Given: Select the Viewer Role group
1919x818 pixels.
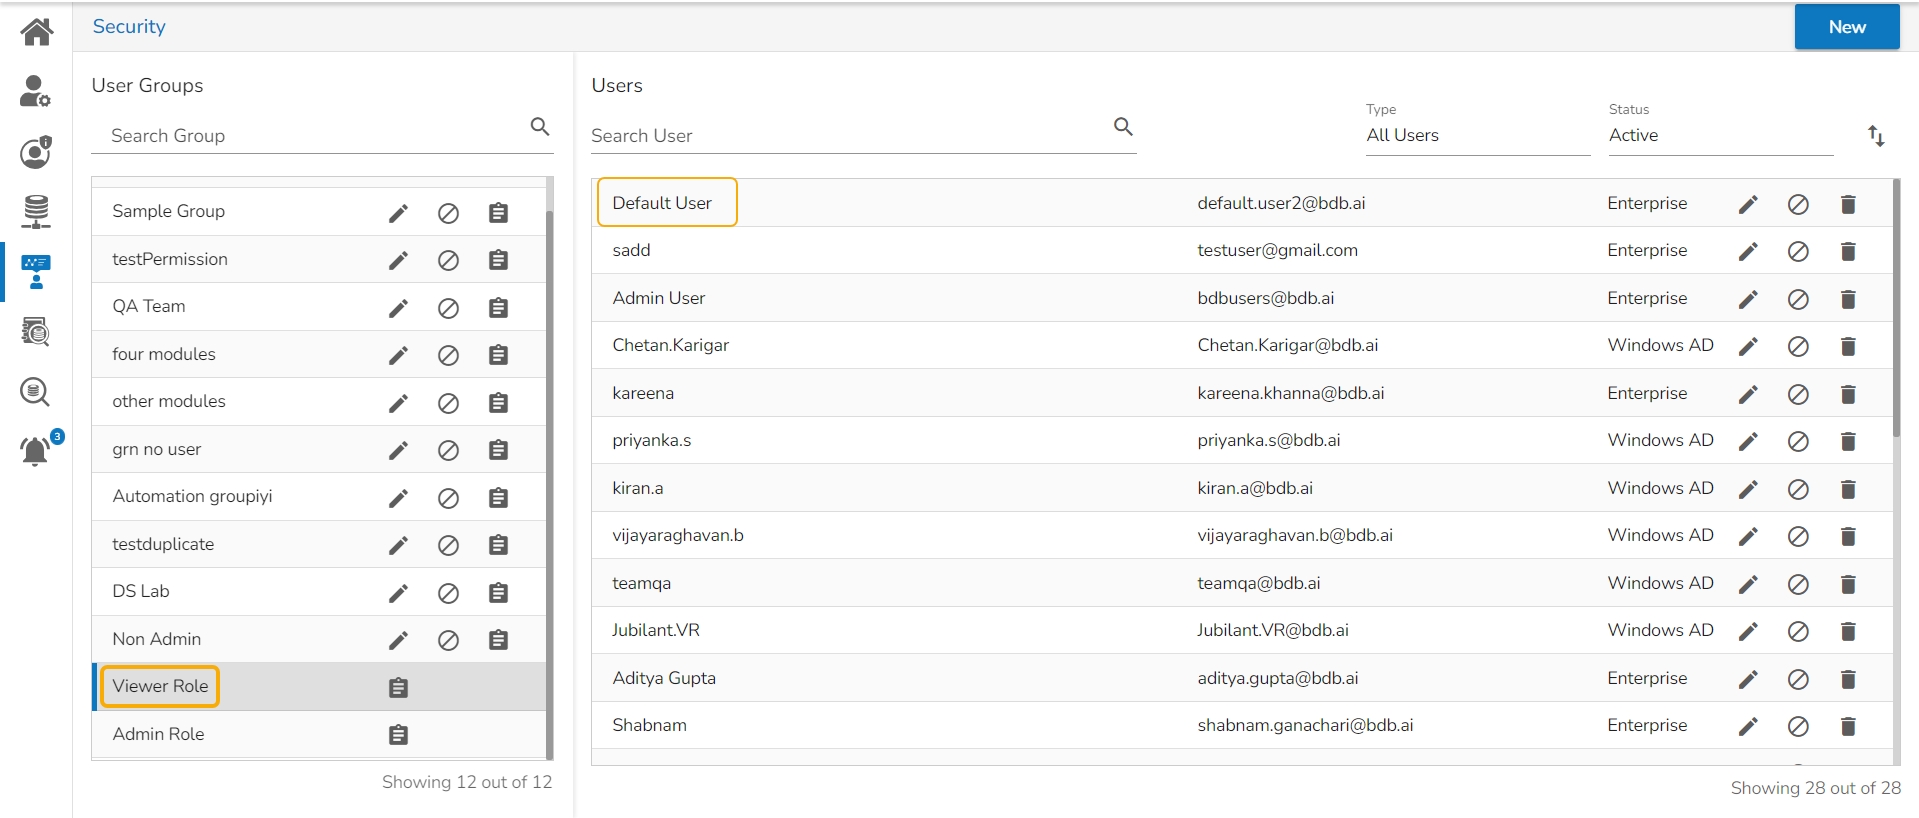Looking at the screenshot, I should 161,687.
